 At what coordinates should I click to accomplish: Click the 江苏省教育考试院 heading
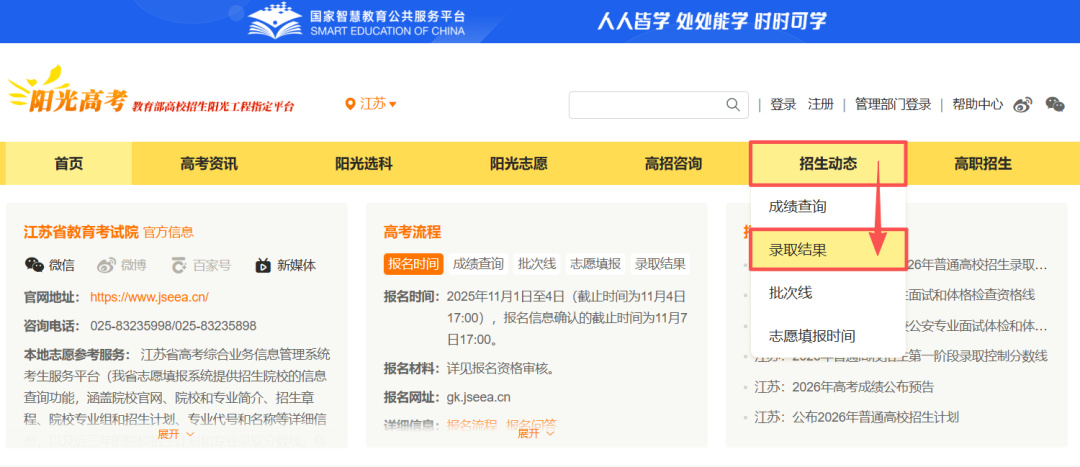tap(81, 232)
